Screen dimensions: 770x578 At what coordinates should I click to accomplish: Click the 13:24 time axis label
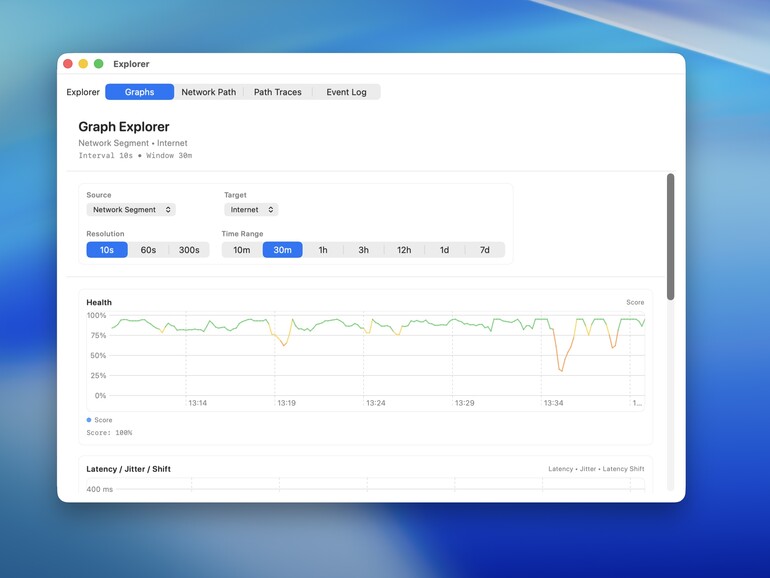[376, 403]
